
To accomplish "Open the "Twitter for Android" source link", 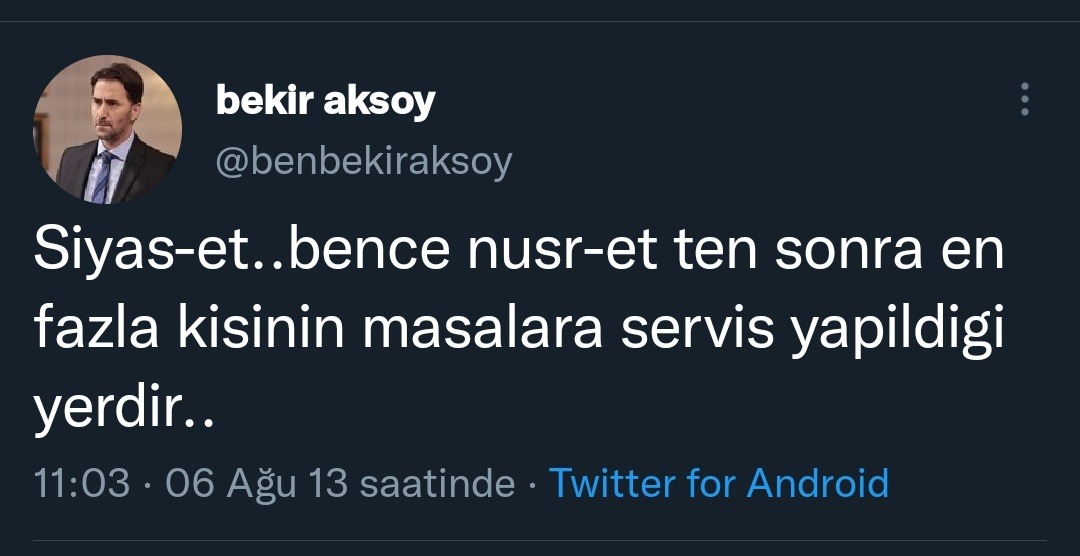I will 719,483.
